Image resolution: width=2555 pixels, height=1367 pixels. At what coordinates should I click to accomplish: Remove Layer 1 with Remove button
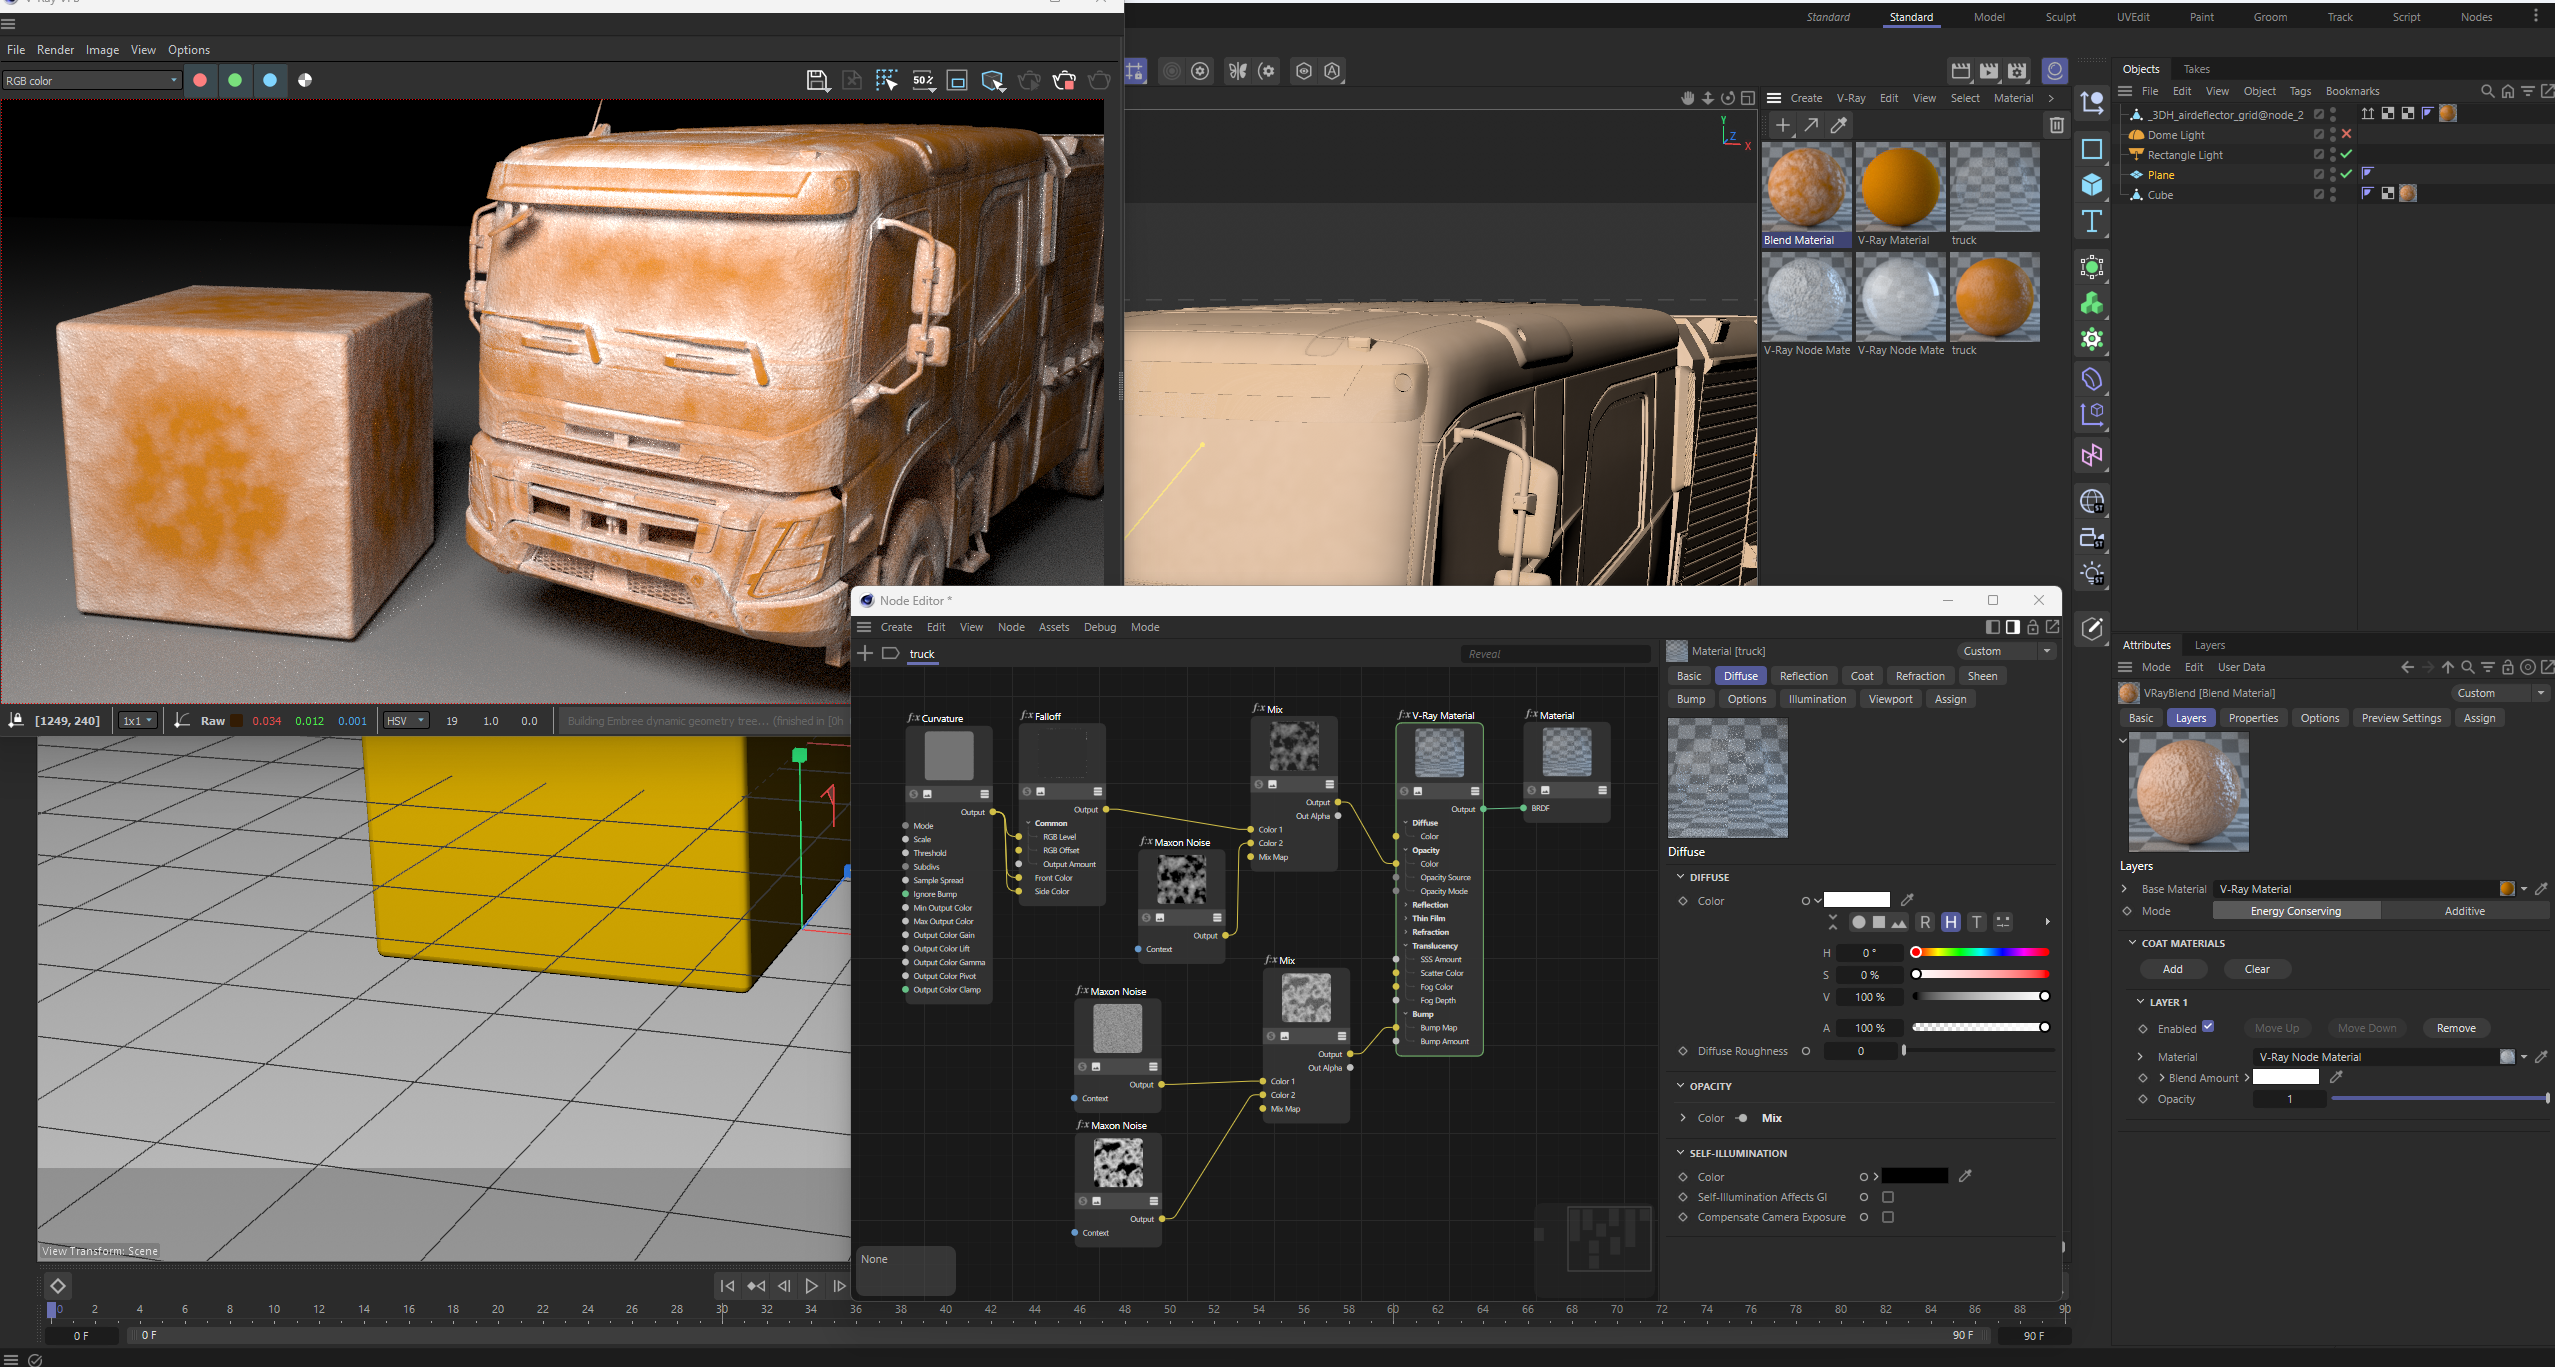click(2456, 1028)
